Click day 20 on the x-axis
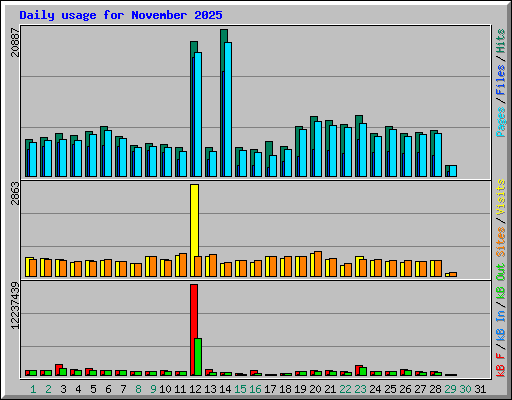The width and height of the screenshot is (512, 400). click(x=315, y=389)
